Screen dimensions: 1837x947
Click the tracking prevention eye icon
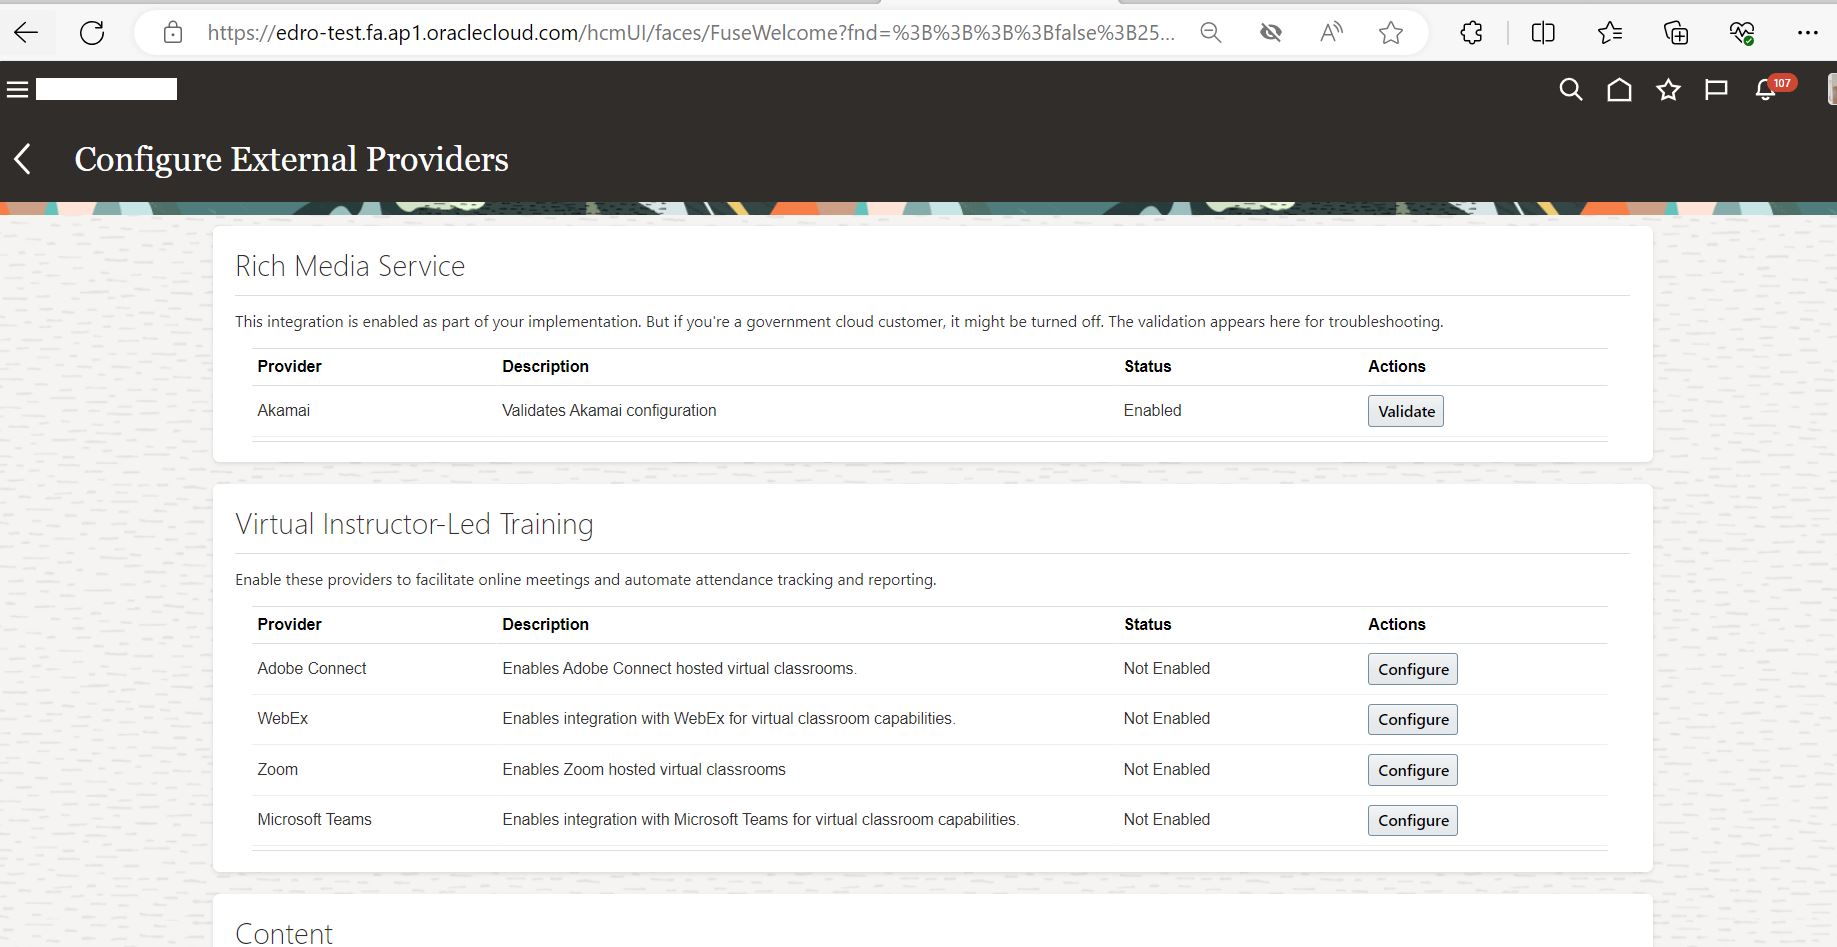coord(1271,33)
